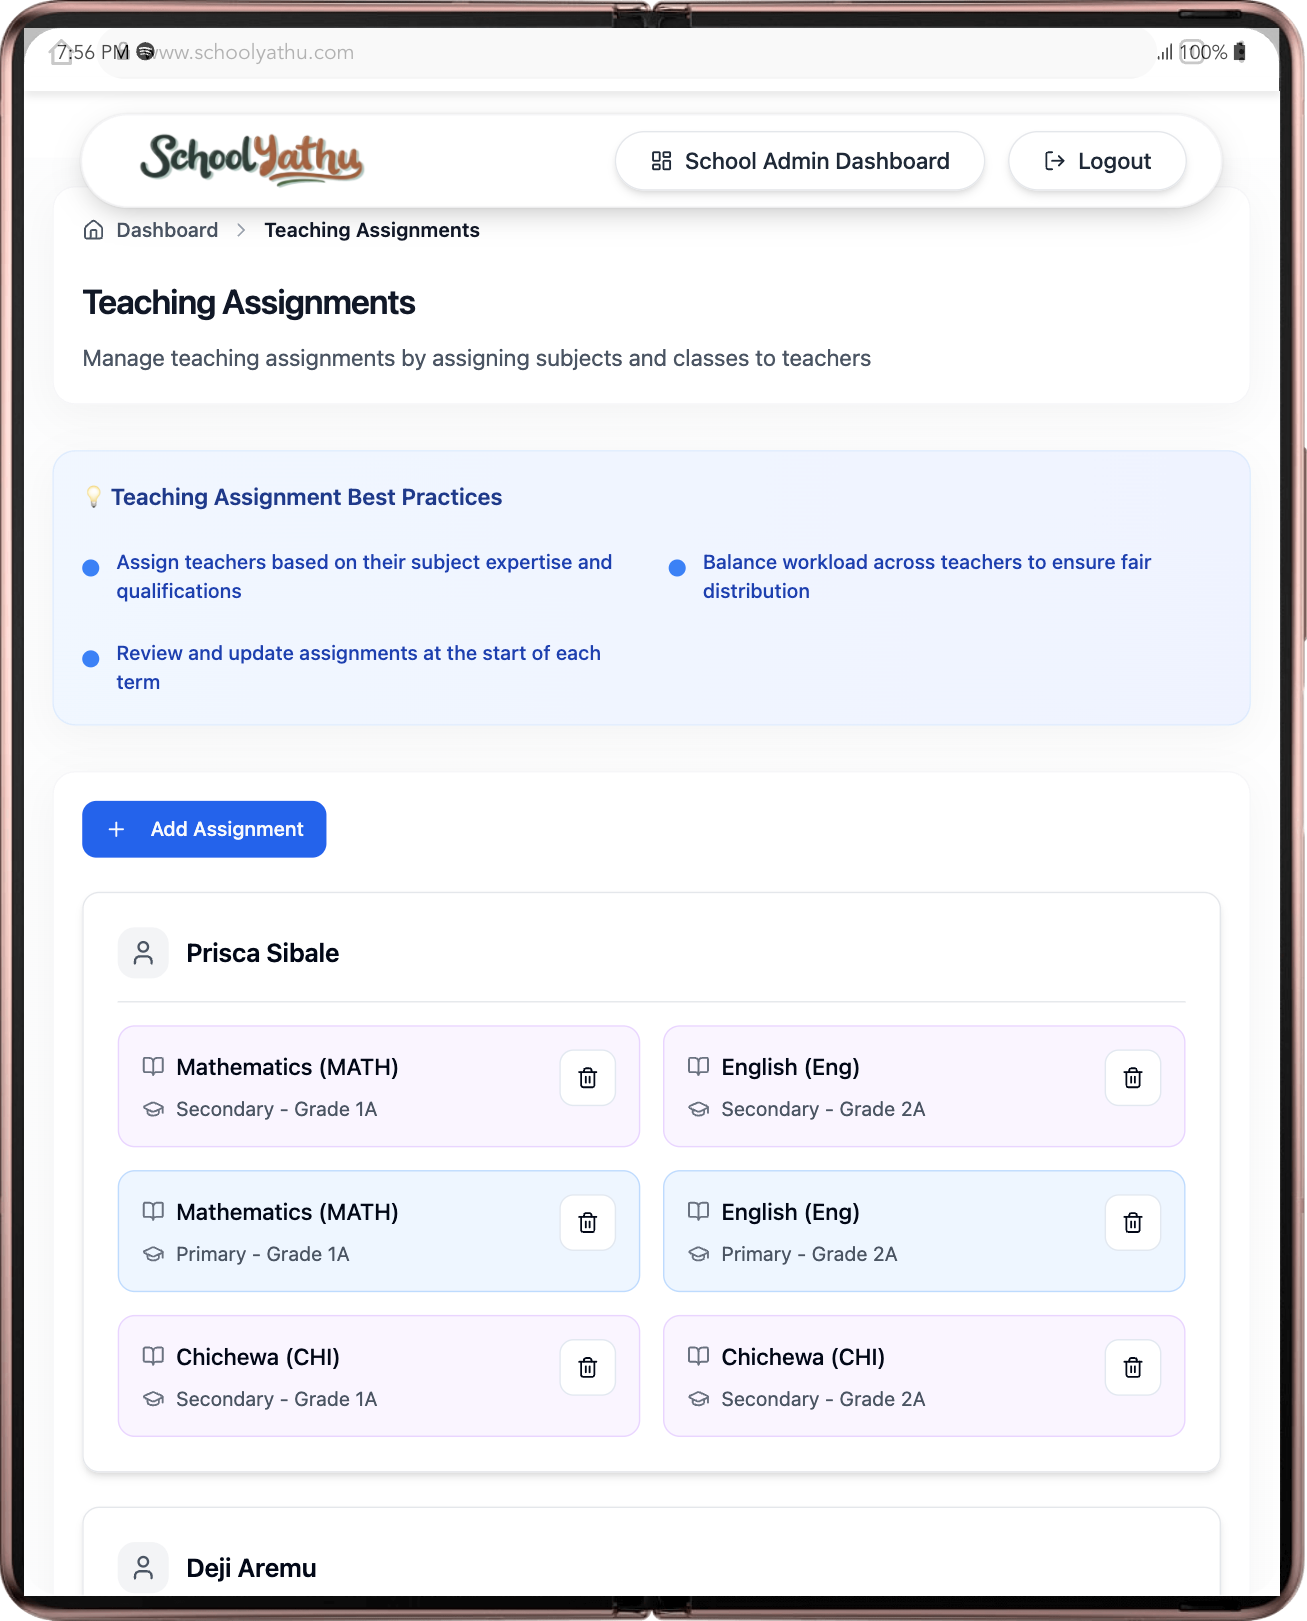Click 'Balance workload across teachers' tip
Viewport: 1307px width, 1621px height.
(x=927, y=576)
